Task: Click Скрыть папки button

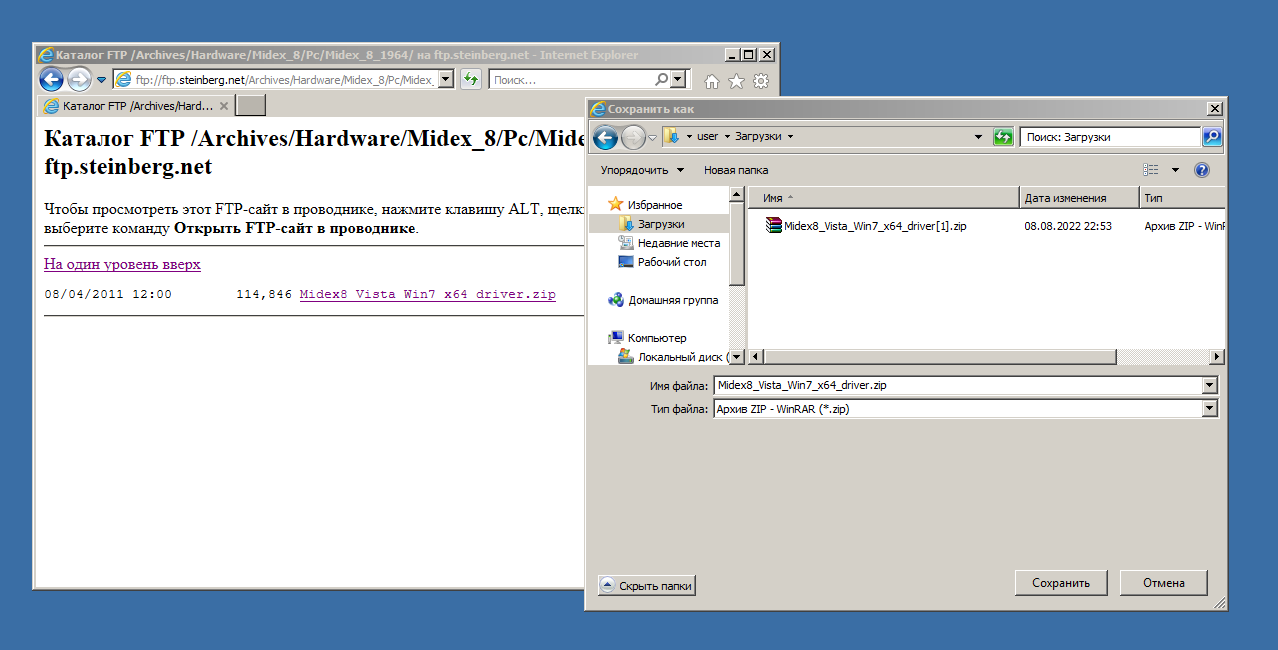Action: tap(647, 586)
